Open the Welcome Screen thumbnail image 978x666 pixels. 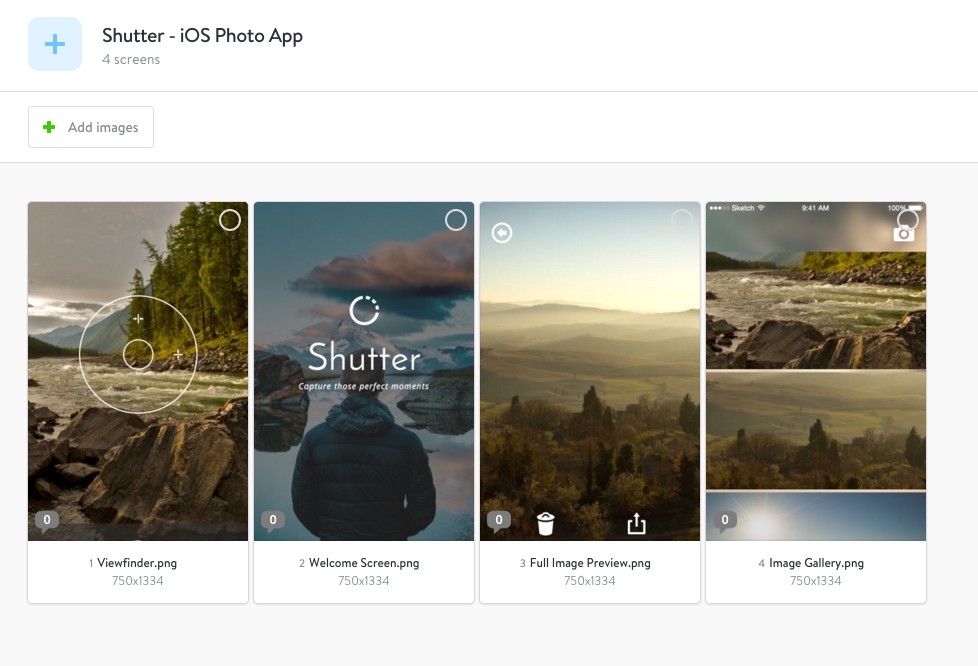click(x=364, y=440)
